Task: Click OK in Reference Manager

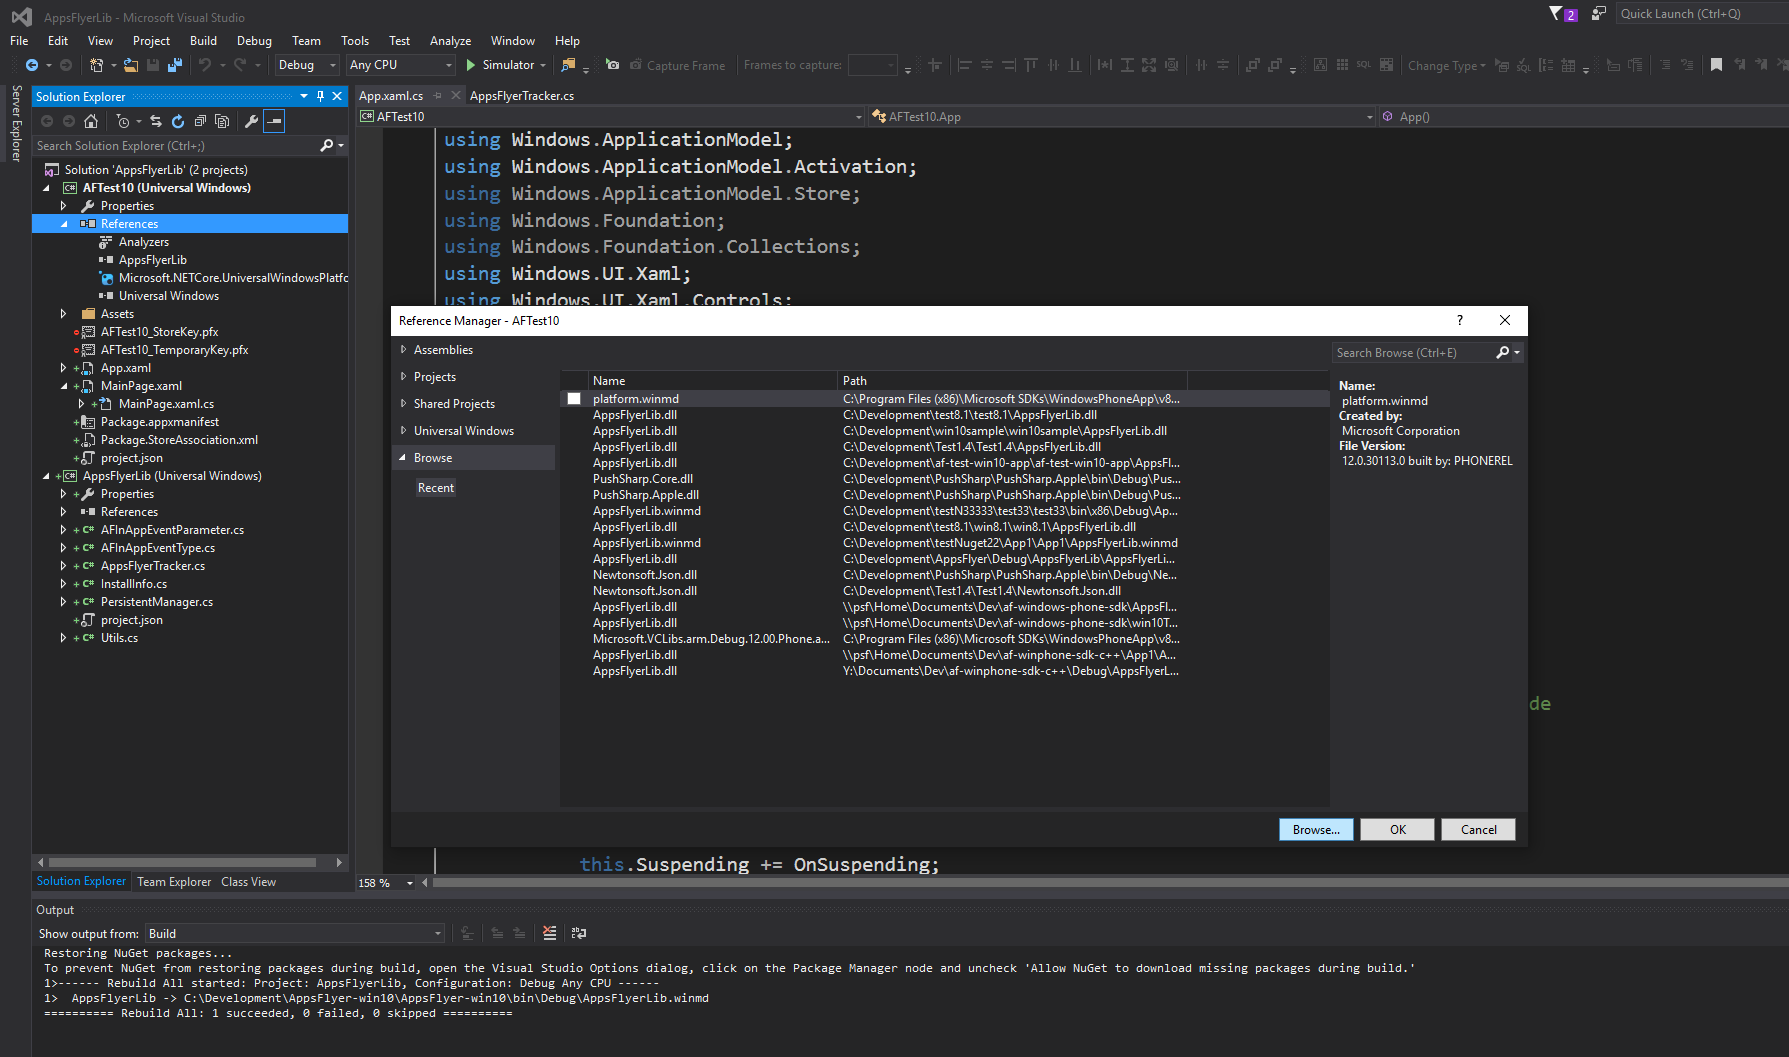Action: [x=1397, y=829]
